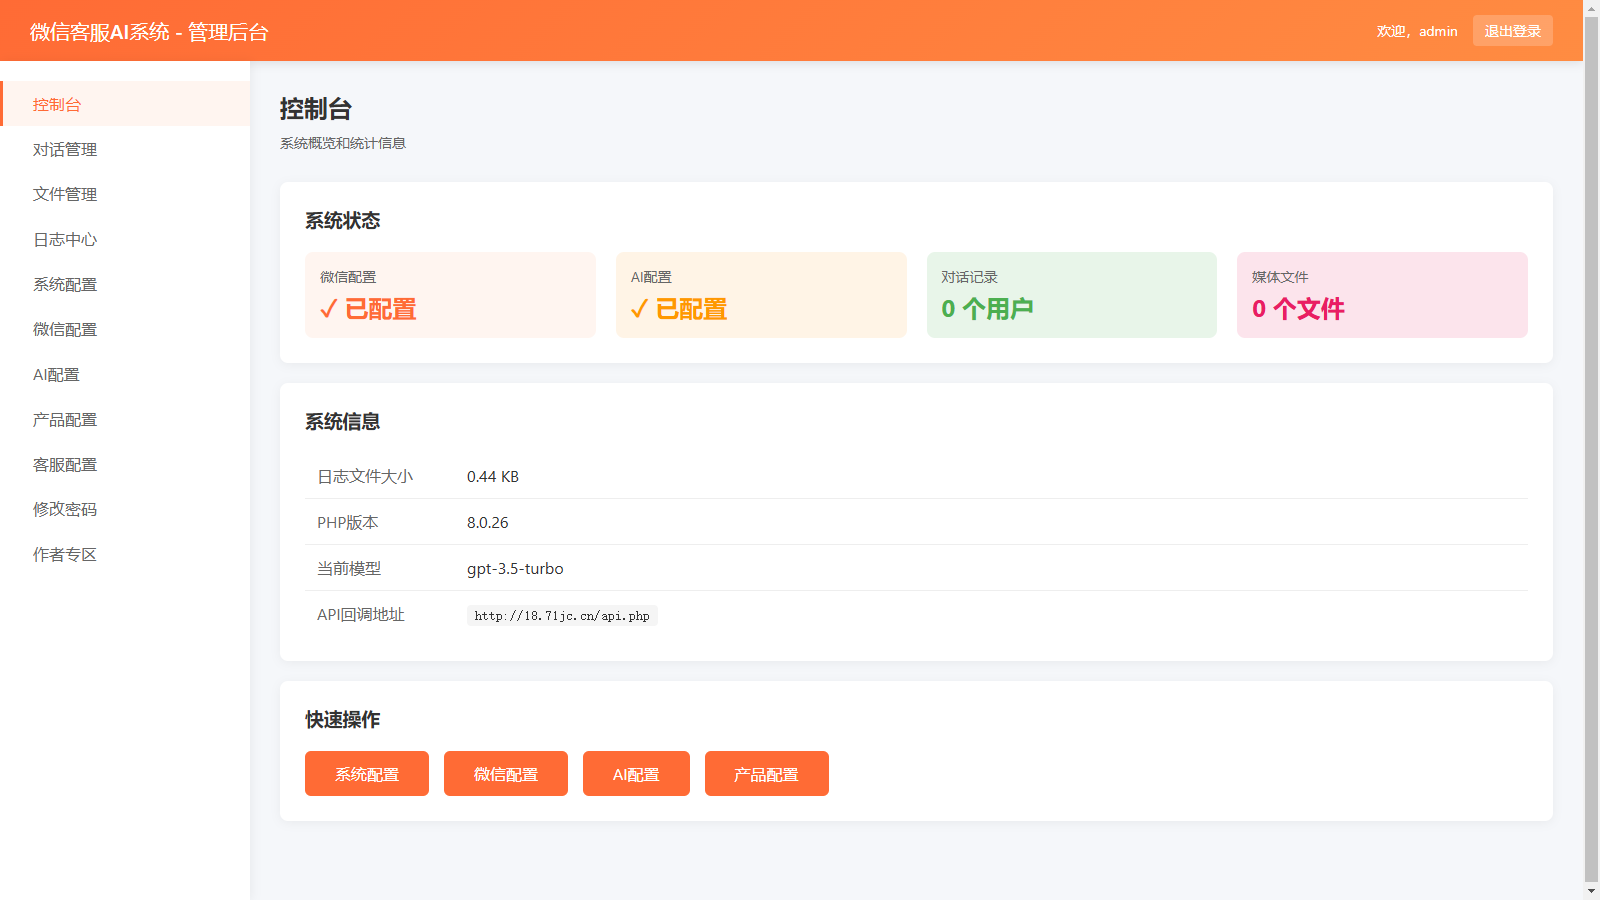The image size is (1600, 900).
Task: Click the AI配置 quick action button
Action: click(636, 774)
